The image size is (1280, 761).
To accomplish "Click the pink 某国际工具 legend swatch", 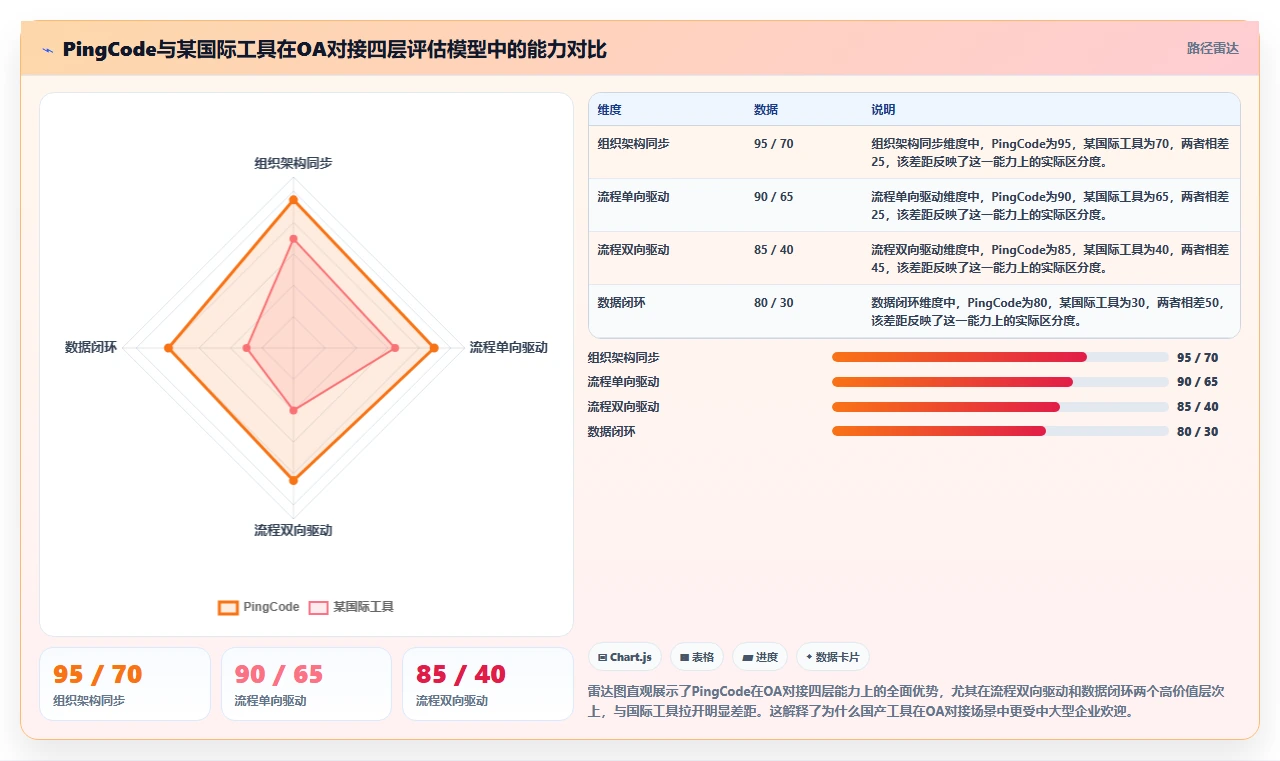I will (318, 607).
